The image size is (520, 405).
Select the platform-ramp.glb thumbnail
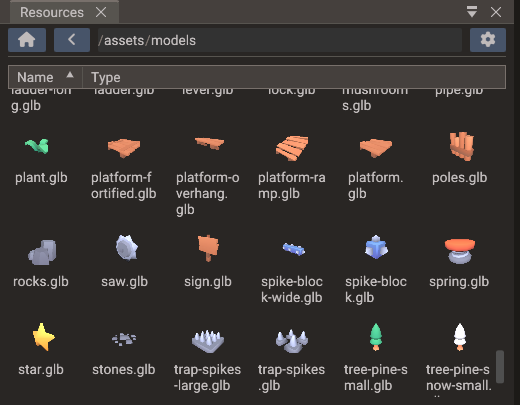tap(292, 148)
